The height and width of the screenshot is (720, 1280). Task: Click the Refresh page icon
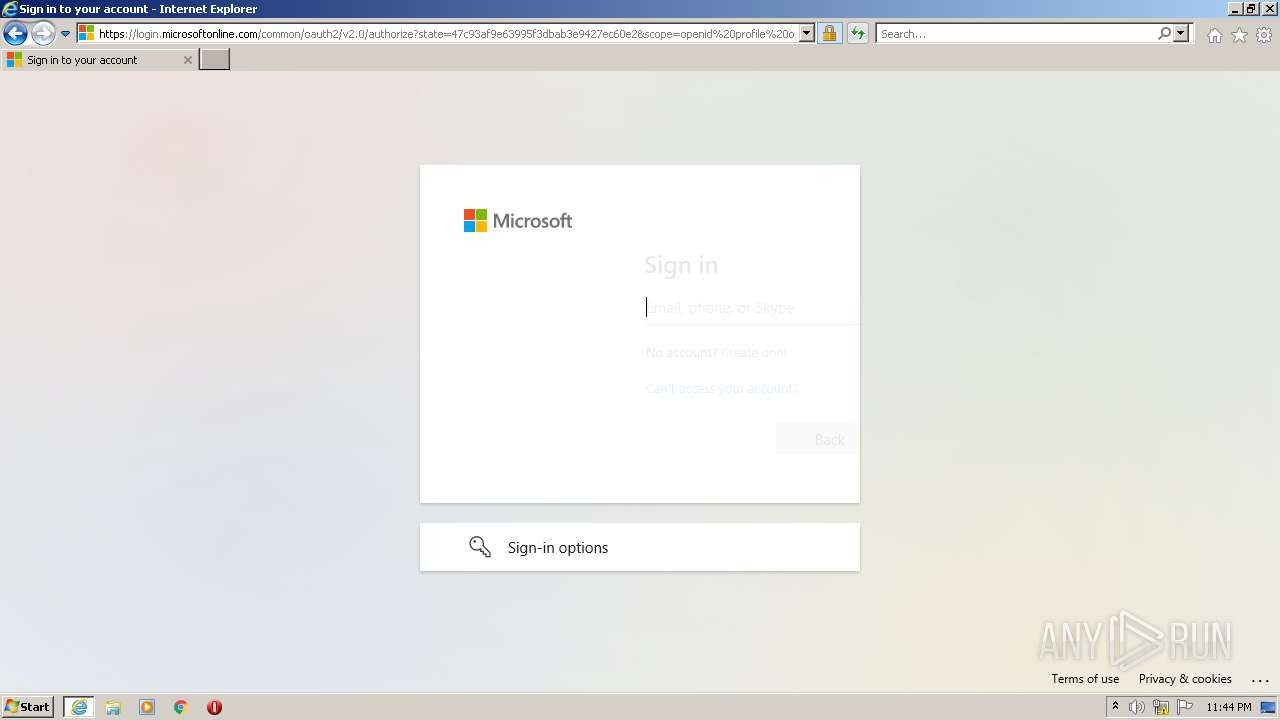coord(858,34)
